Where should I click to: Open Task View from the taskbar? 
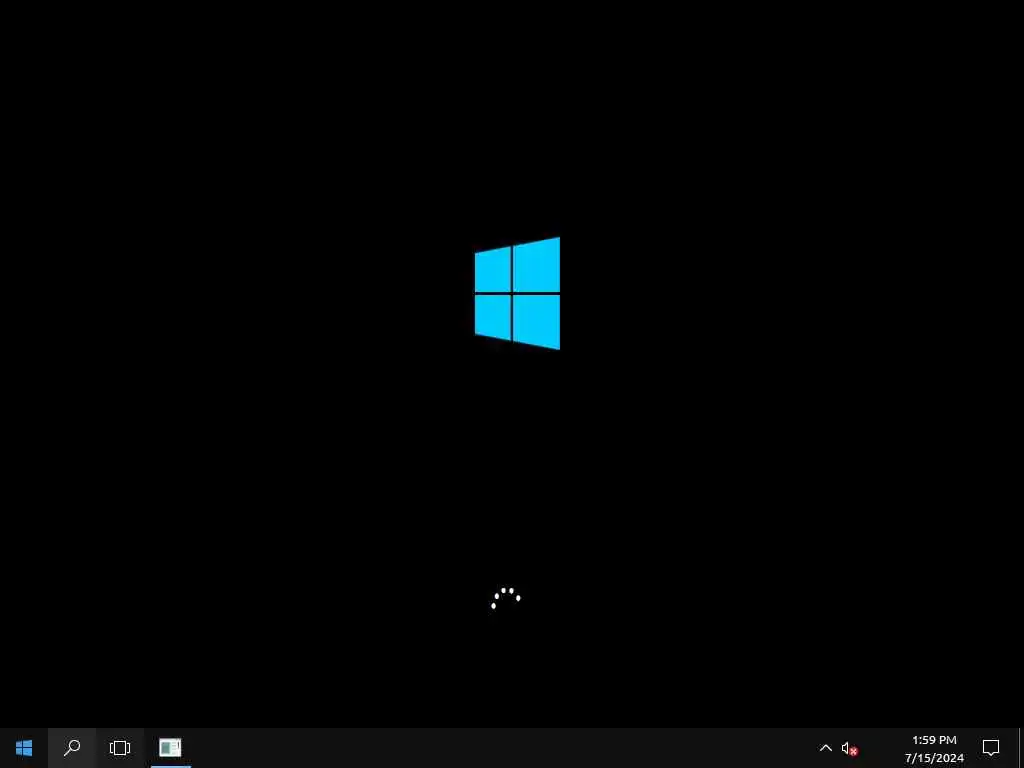[x=120, y=748]
